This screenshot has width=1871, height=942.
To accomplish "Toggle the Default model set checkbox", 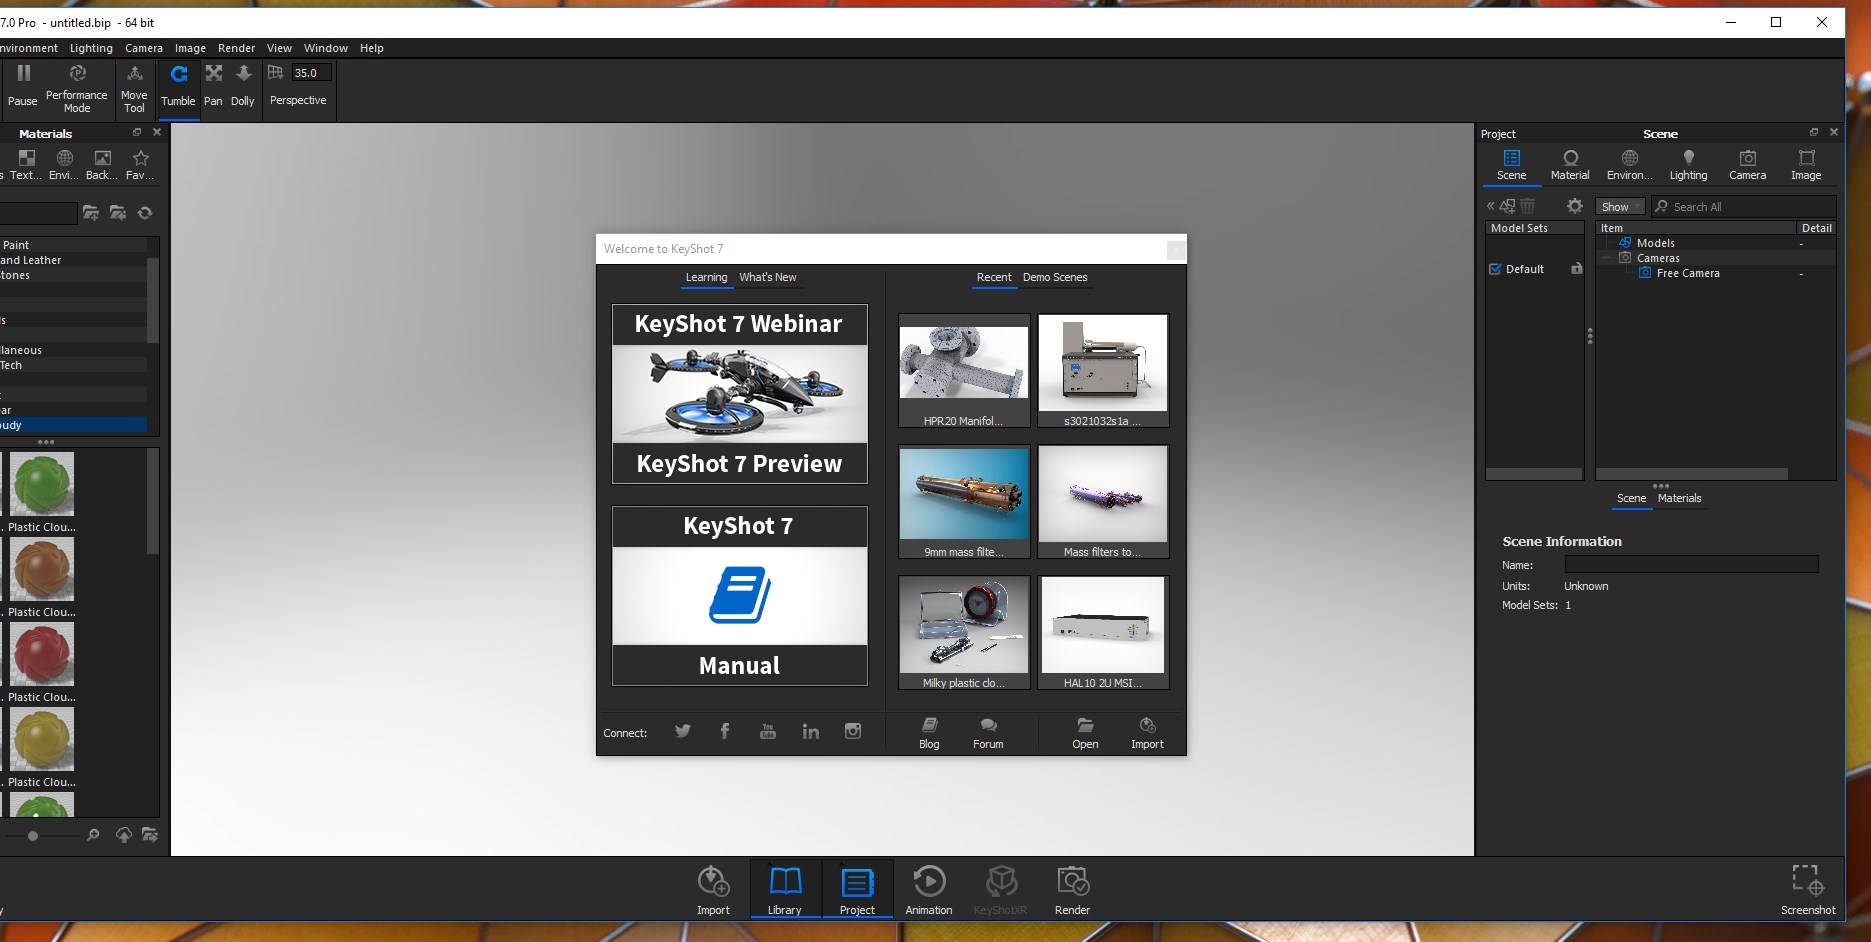I will (x=1495, y=269).
